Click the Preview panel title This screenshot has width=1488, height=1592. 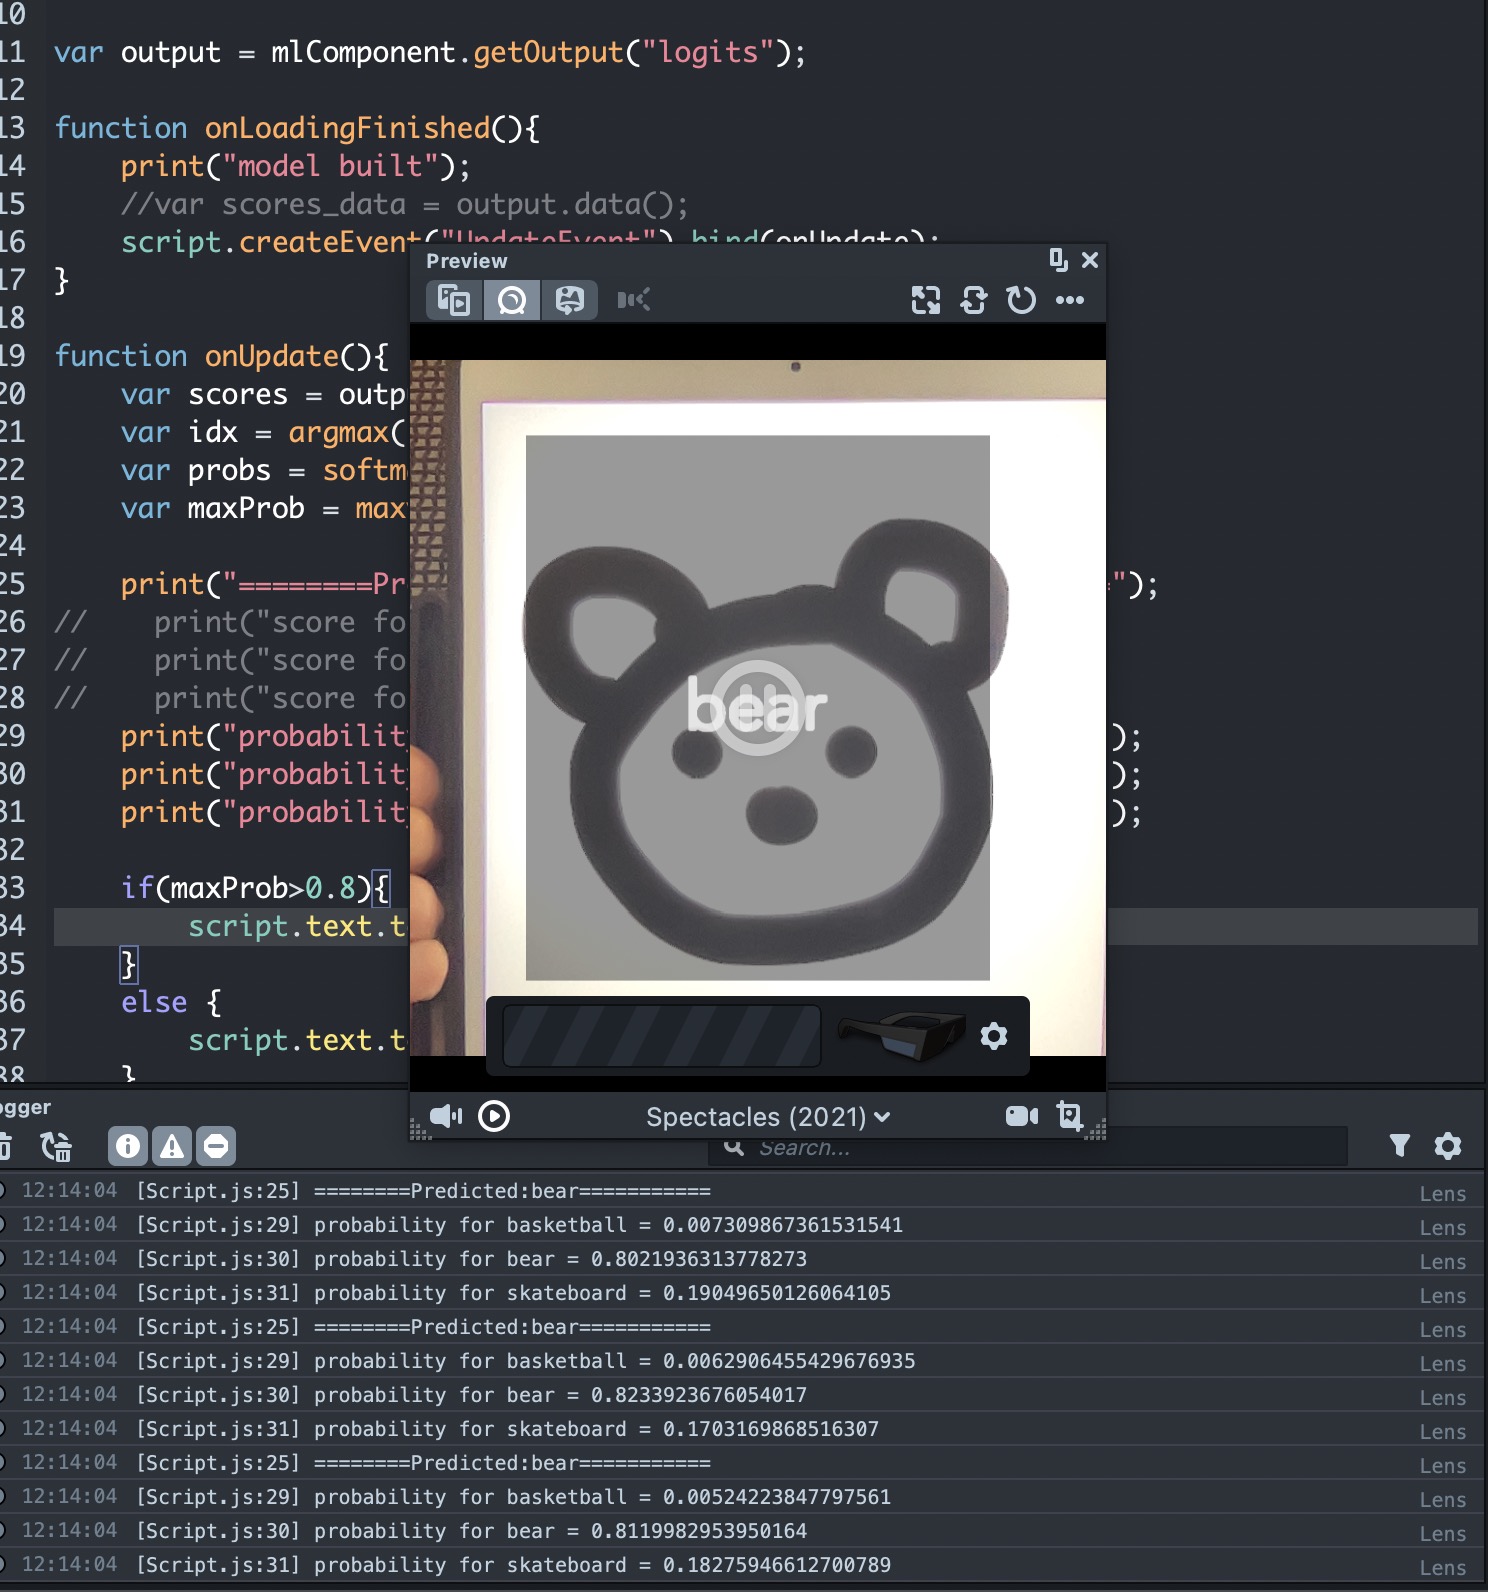pos(467,261)
